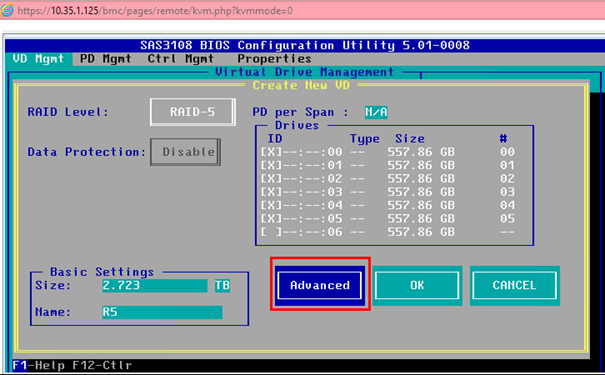Click the RAID Level label
This screenshot has width=605, height=375.
pos(68,112)
